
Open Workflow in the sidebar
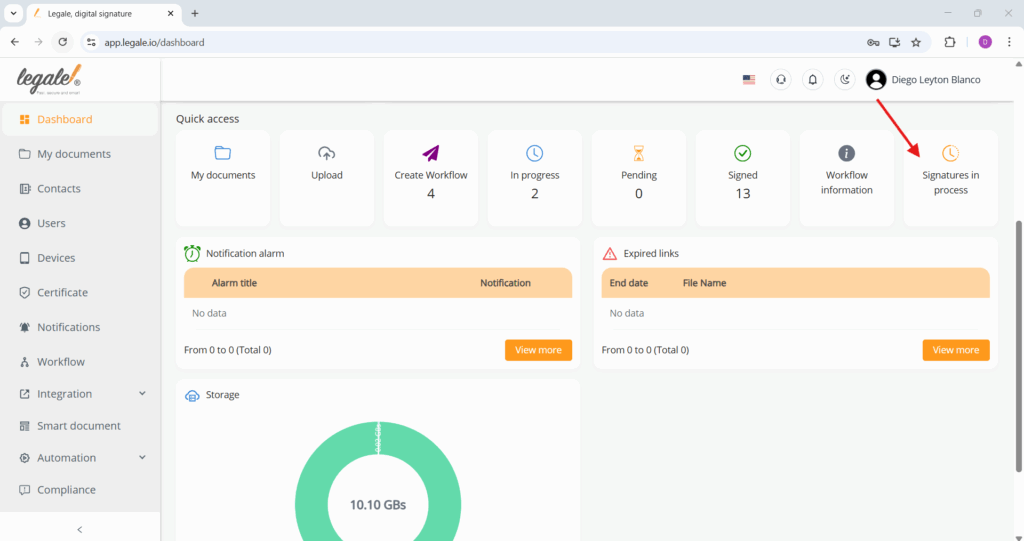80,361
